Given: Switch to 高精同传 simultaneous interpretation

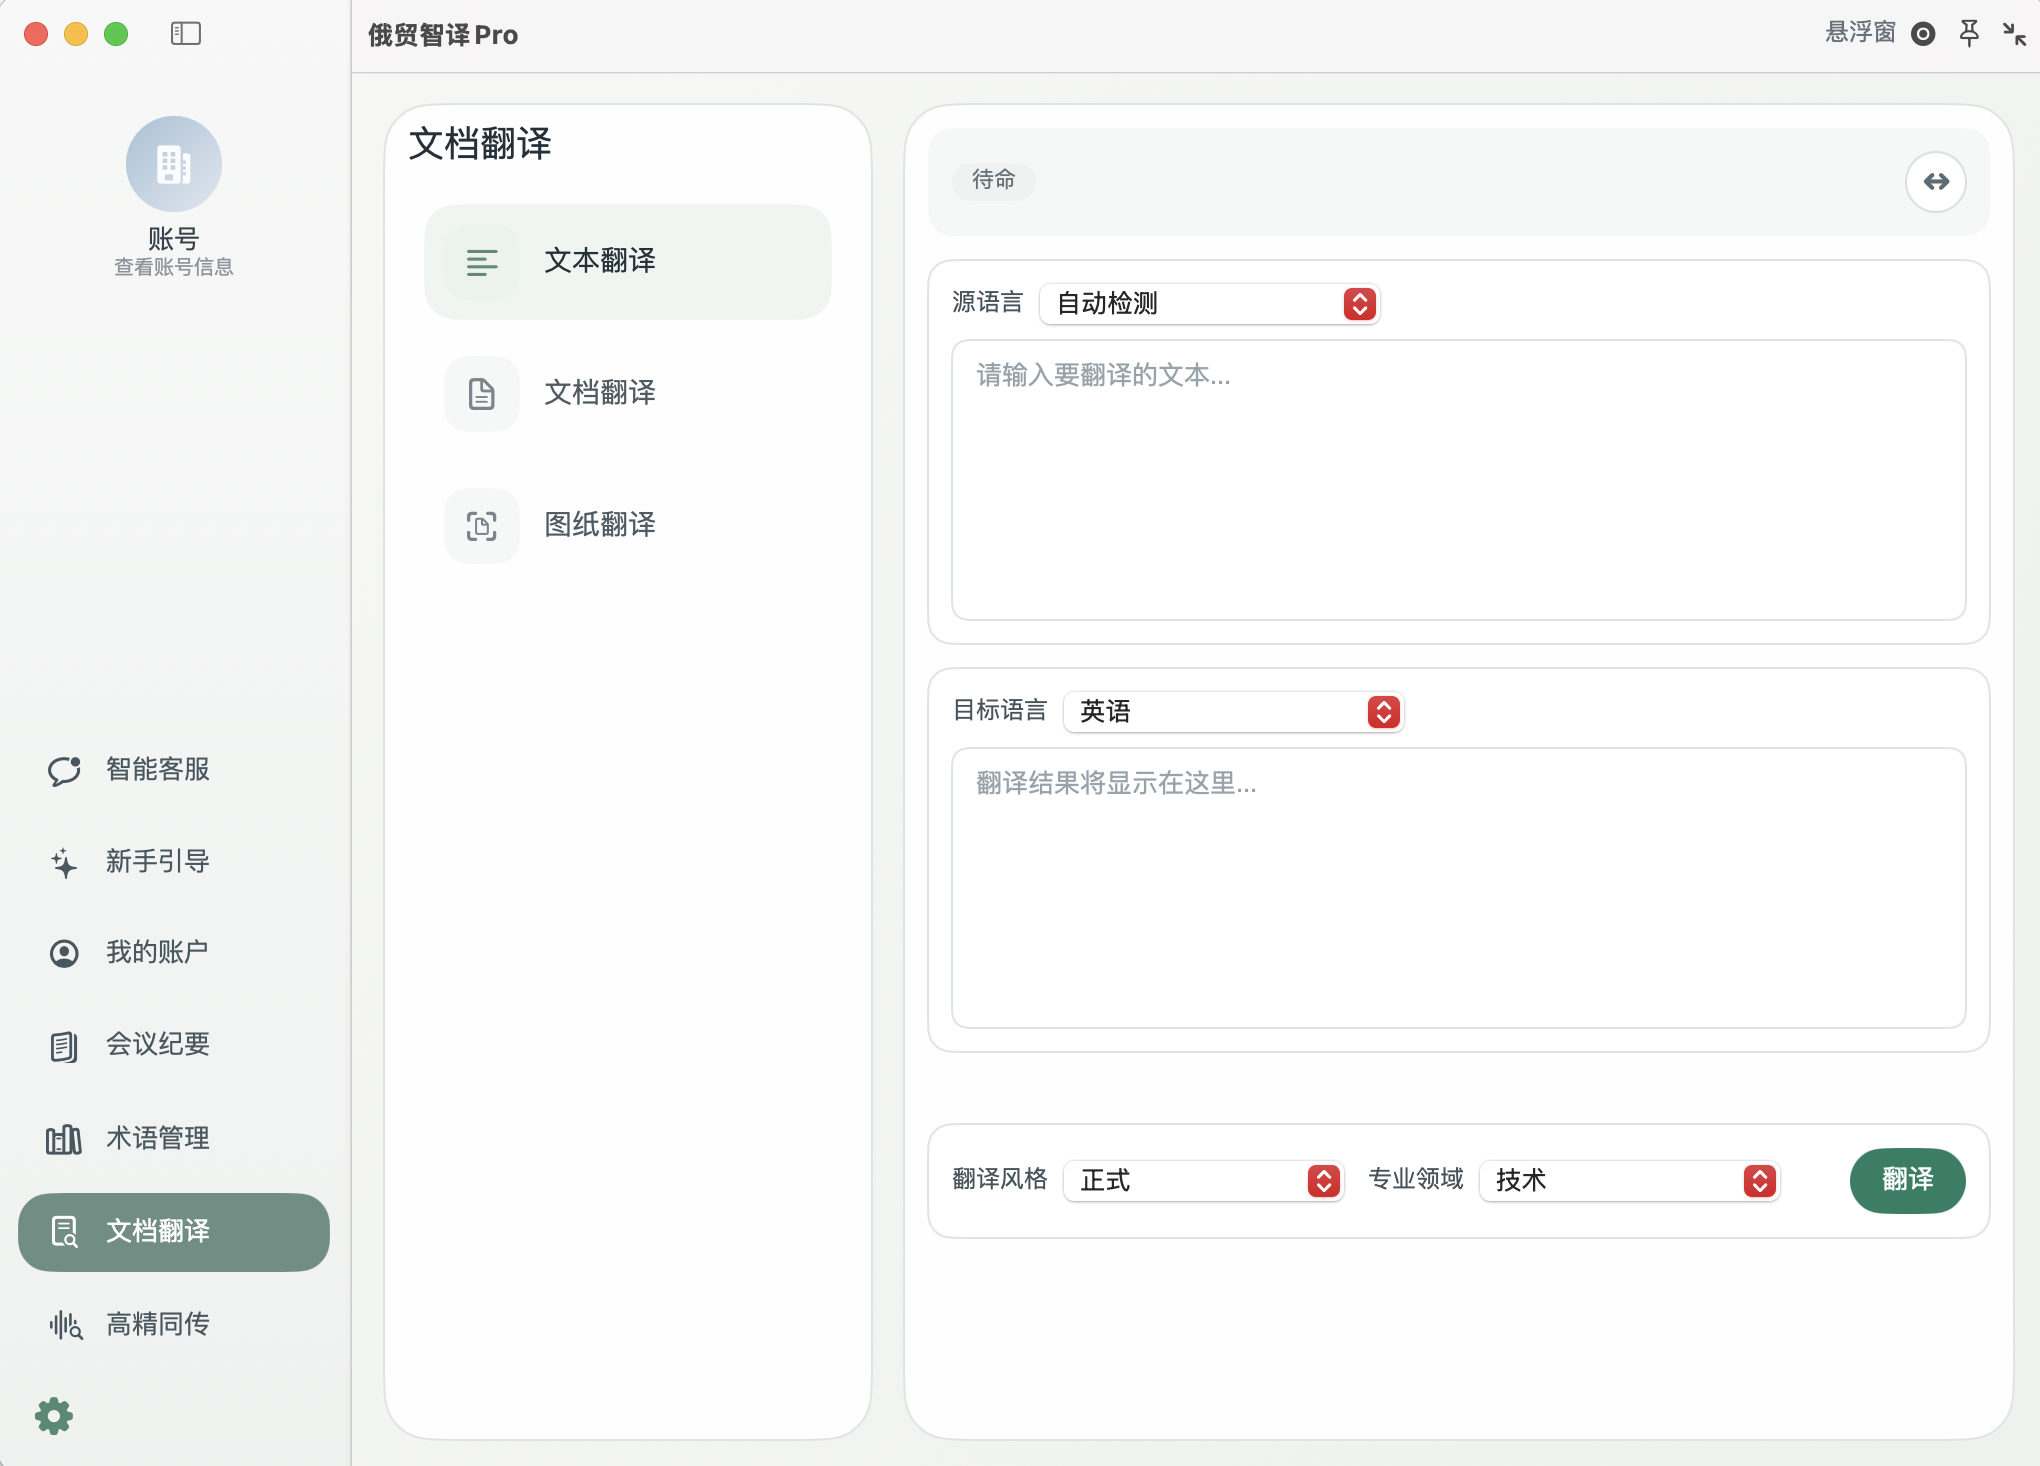Looking at the screenshot, I should [156, 1324].
